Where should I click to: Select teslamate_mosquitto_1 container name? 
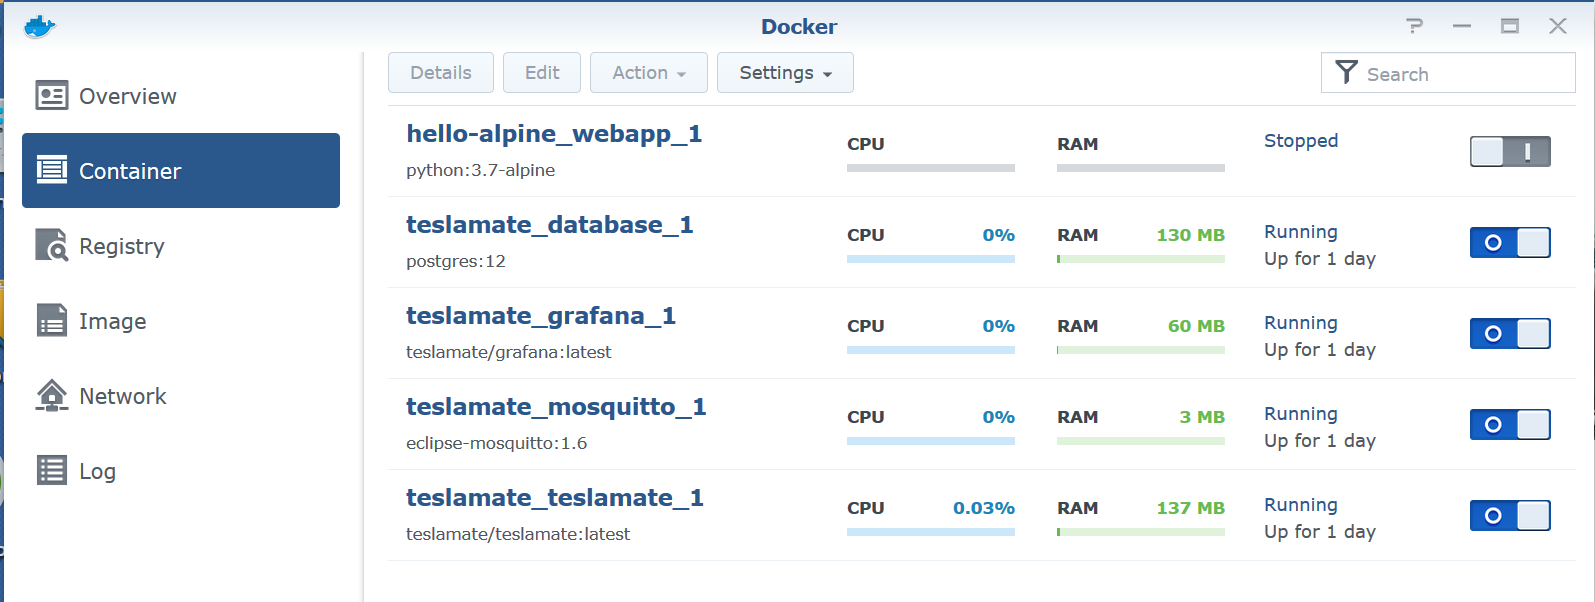point(556,407)
